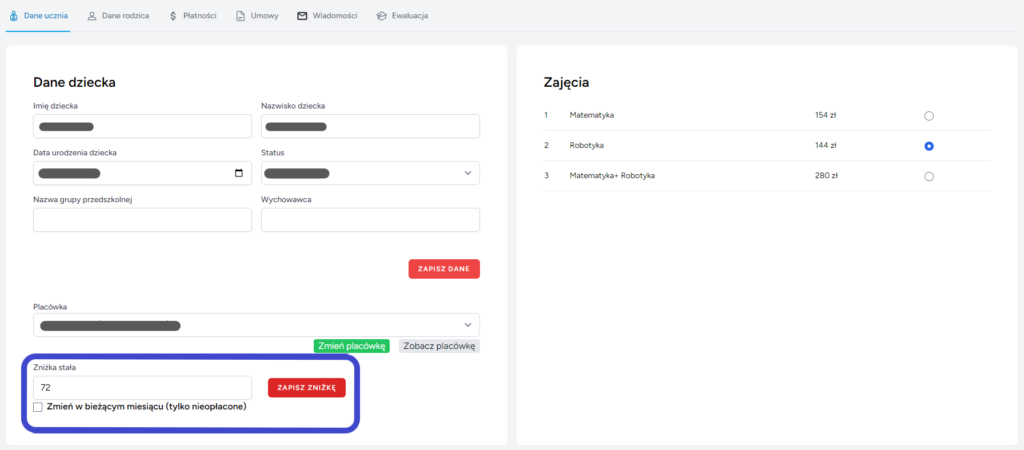Select the Matematyka radio button
This screenshot has height=450, width=1024.
pyautogui.click(x=929, y=116)
